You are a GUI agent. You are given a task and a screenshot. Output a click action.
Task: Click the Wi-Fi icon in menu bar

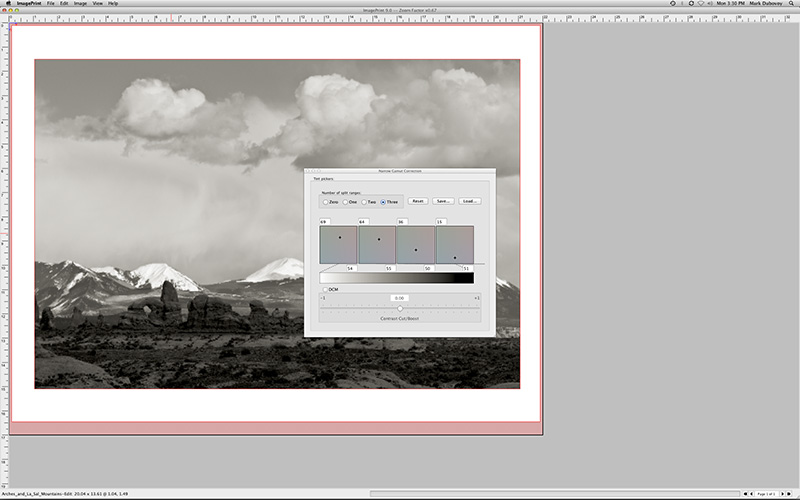[701, 3]
